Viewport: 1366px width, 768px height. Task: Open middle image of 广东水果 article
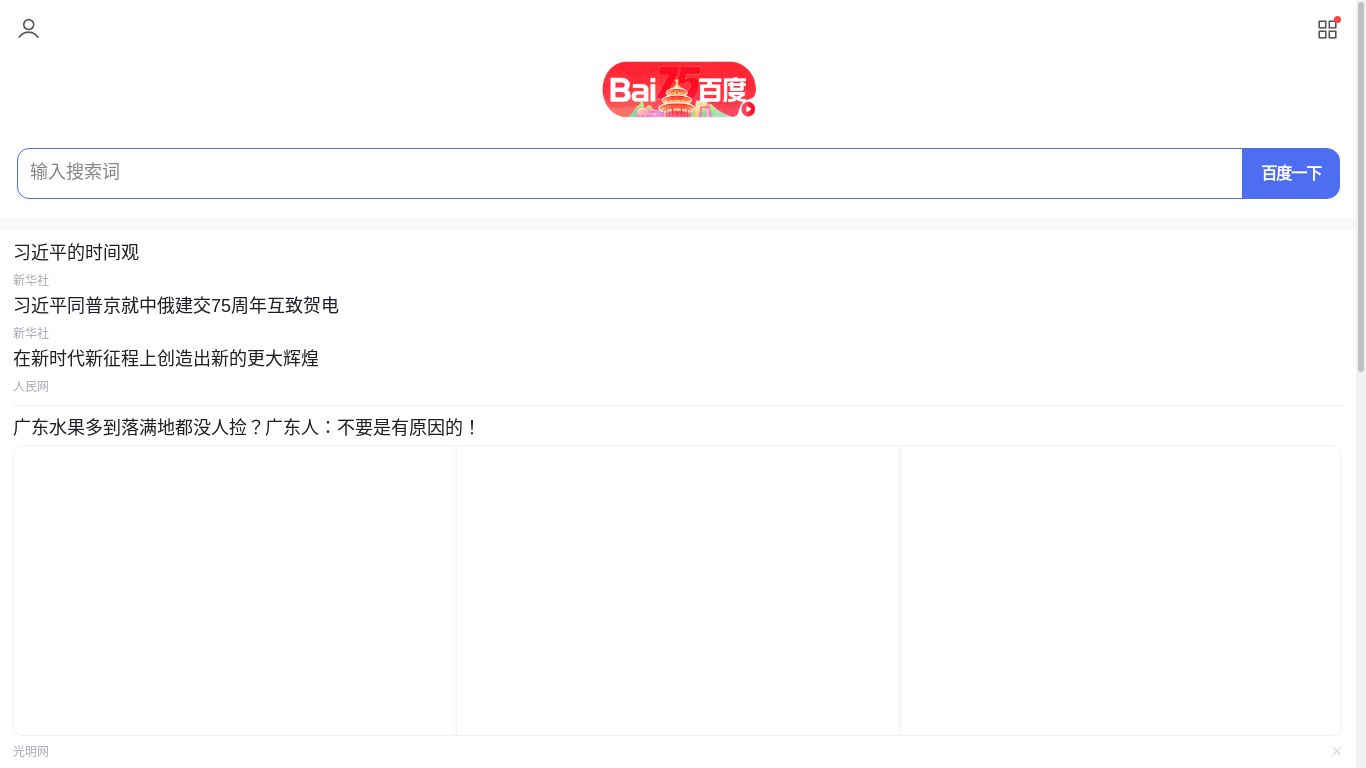(678, 590)
